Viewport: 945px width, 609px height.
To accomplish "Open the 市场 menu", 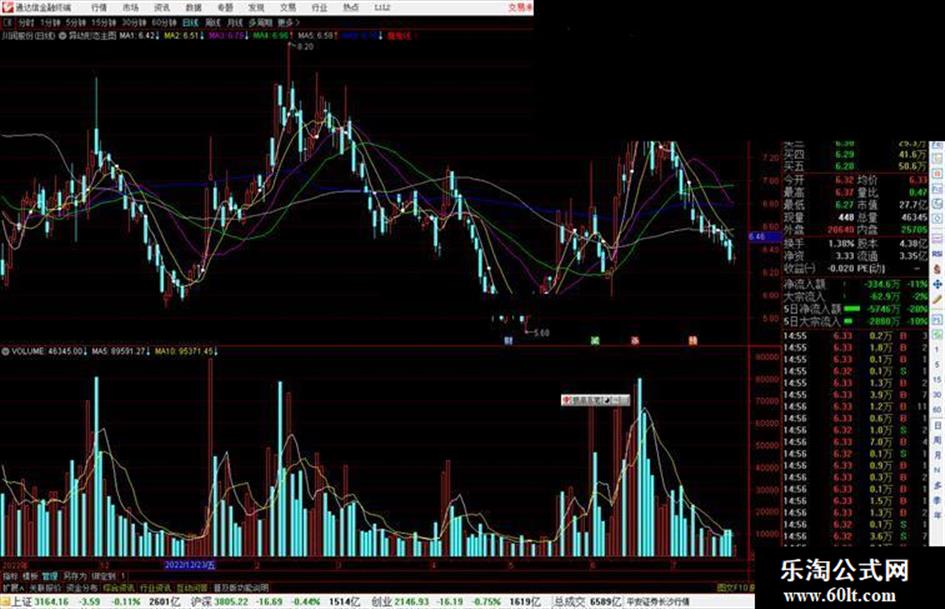I will pyautogui.click(x=130, y=8).
